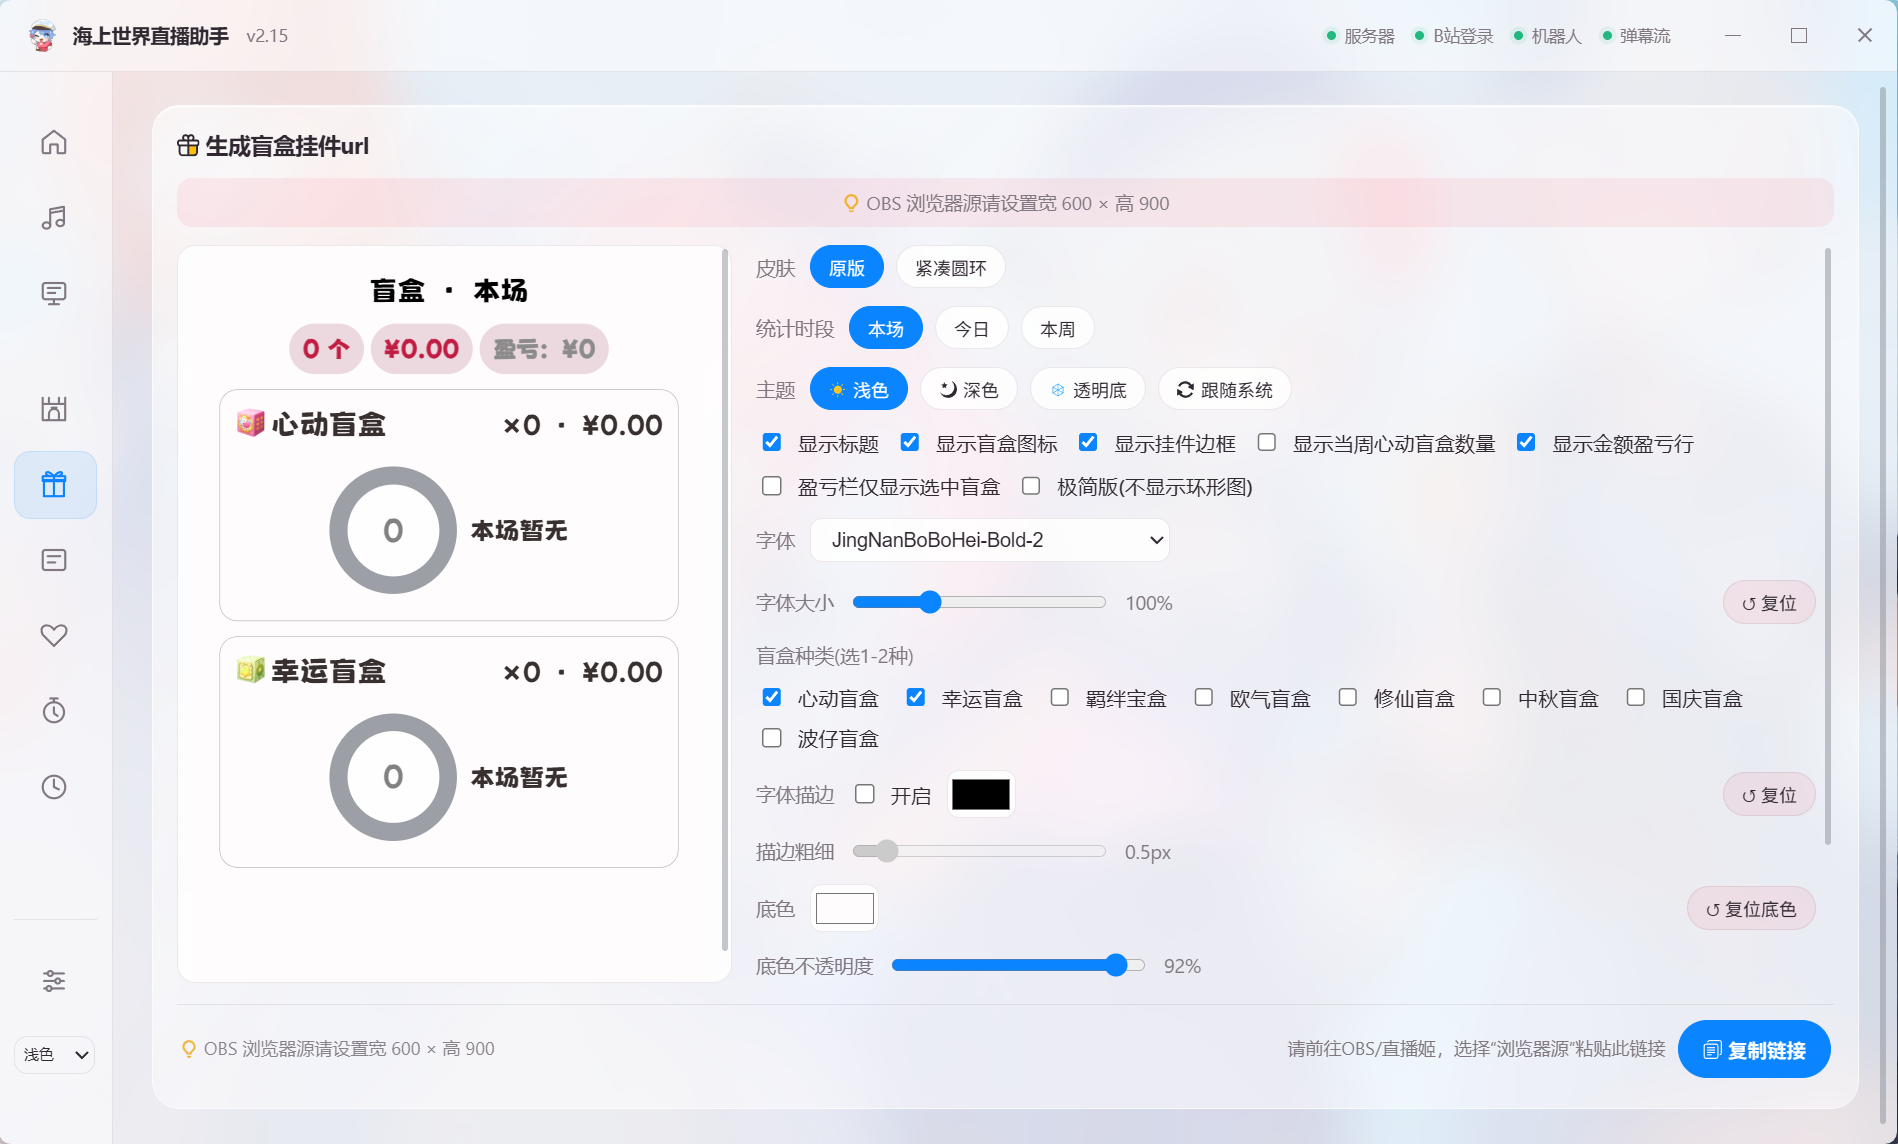Select the 跟随系统 theme option
This screenshot has height=1144, width=1898.
(1225, 389)
